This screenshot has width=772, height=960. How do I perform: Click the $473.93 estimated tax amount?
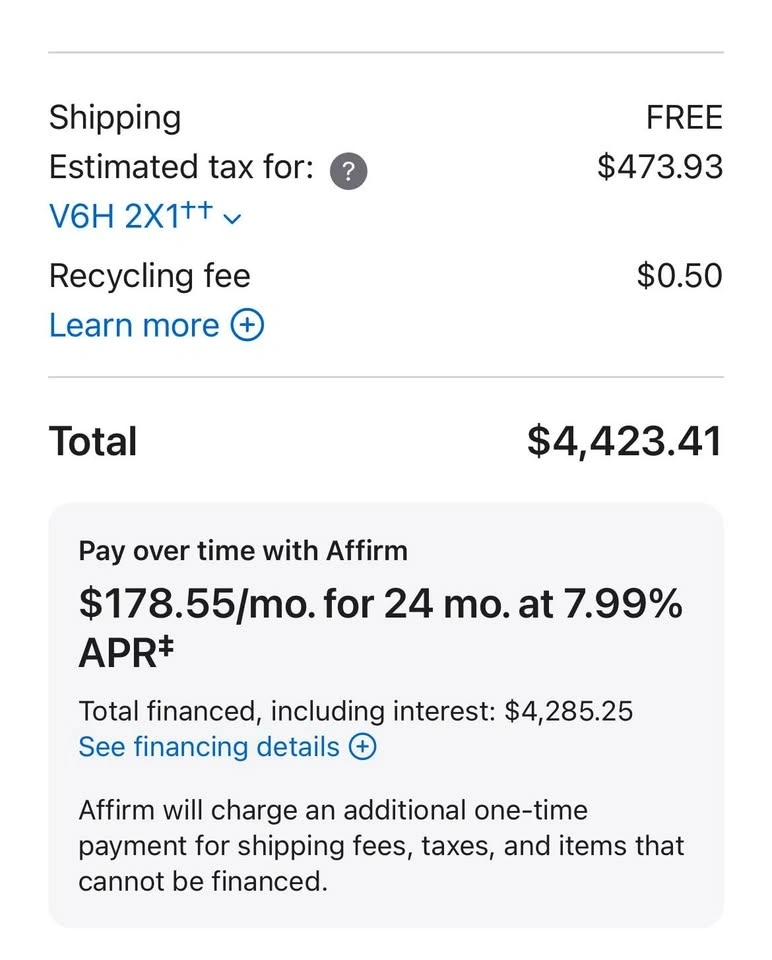[x=660, y=166]
